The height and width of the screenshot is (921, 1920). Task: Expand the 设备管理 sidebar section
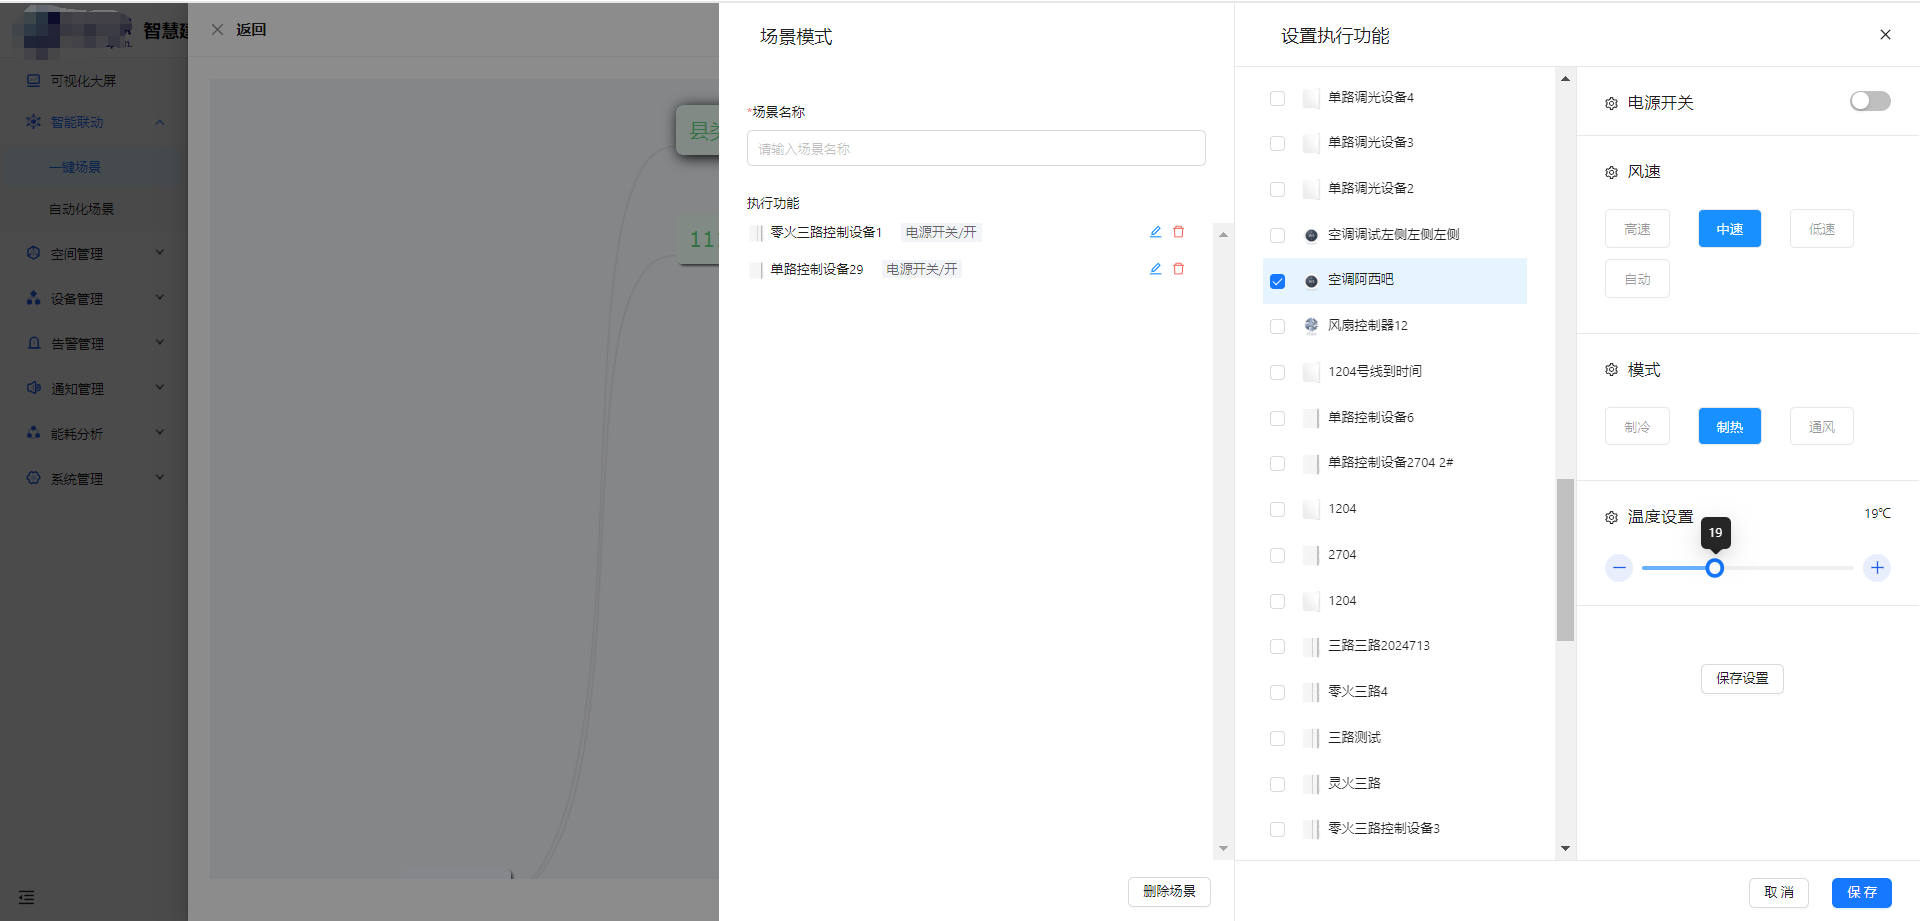95,299
